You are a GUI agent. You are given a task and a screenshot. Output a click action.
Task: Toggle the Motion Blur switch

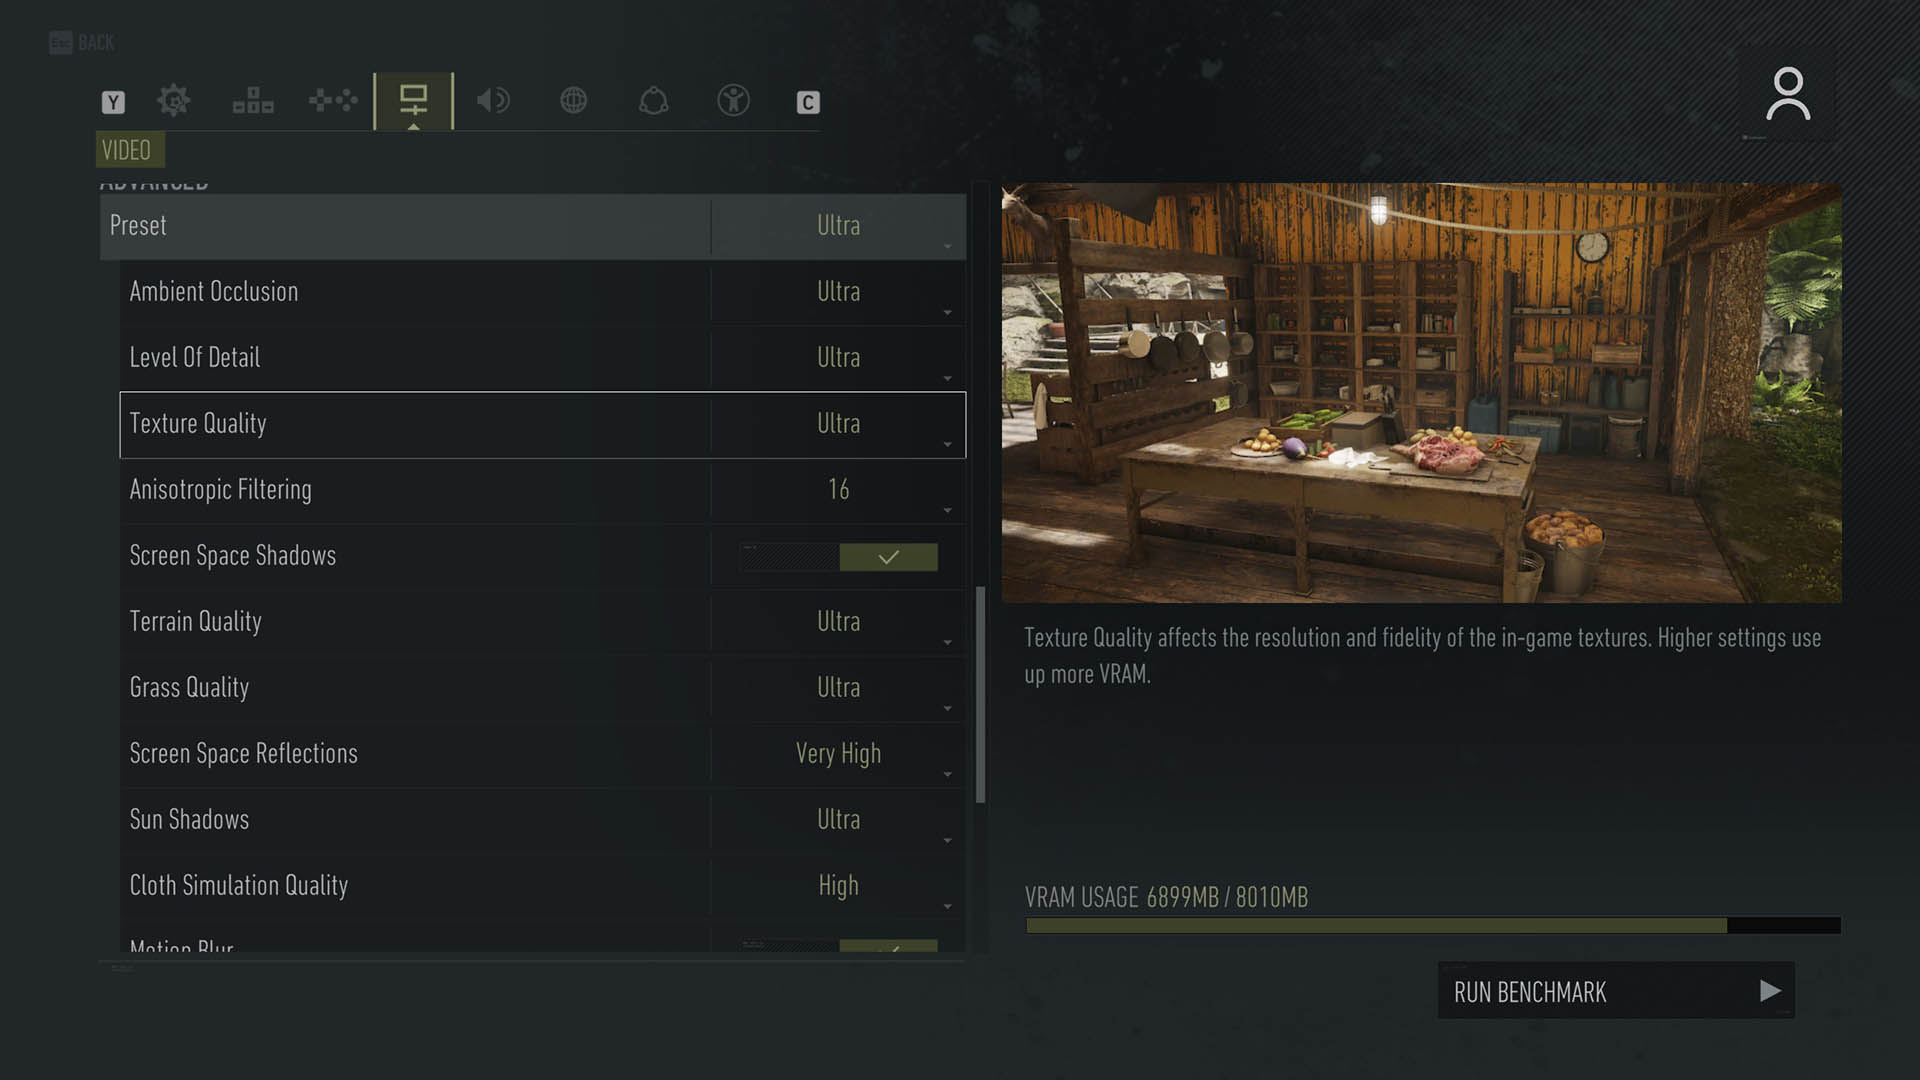(x=839, y=946)
